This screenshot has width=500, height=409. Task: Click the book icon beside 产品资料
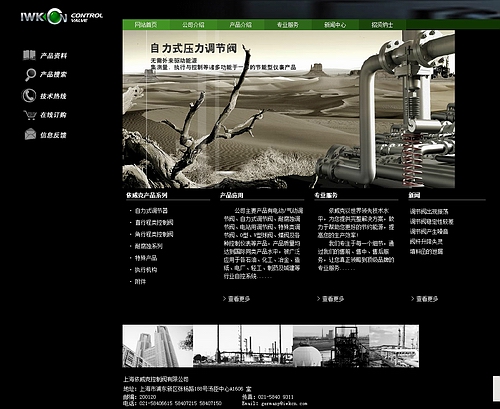[29, 55]
